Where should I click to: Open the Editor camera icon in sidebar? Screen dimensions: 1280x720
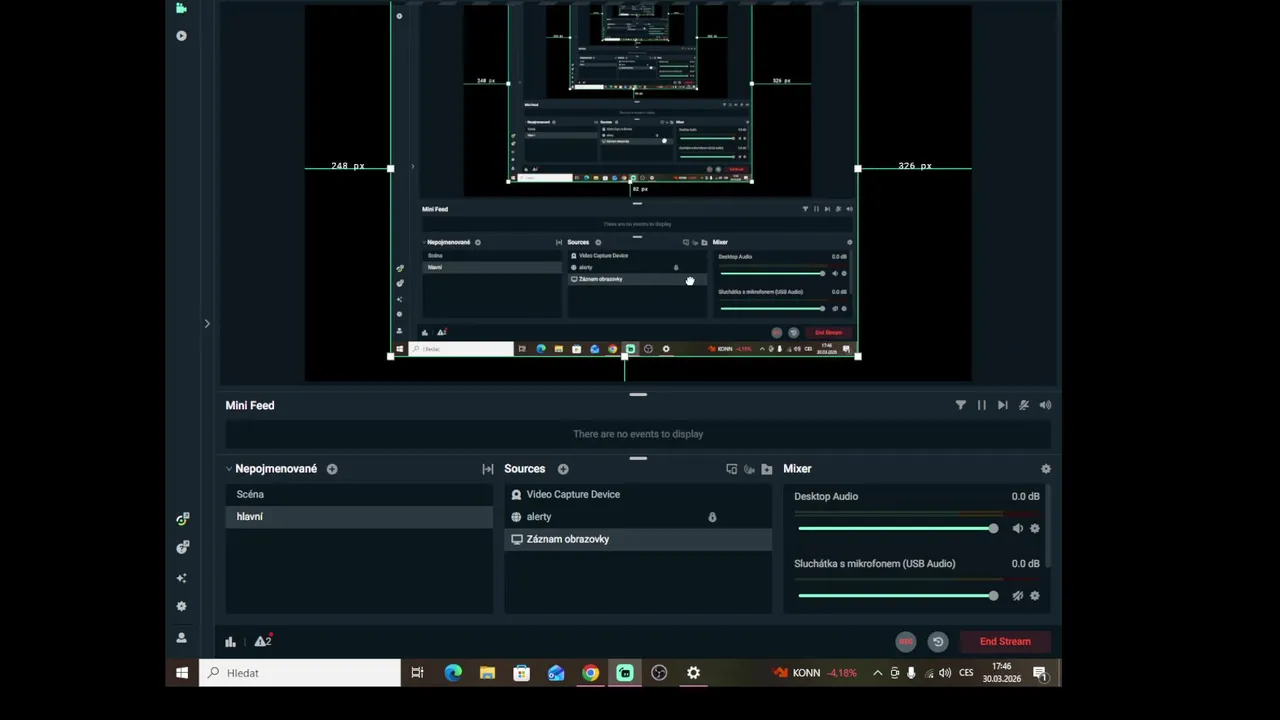tap(181, 8)
